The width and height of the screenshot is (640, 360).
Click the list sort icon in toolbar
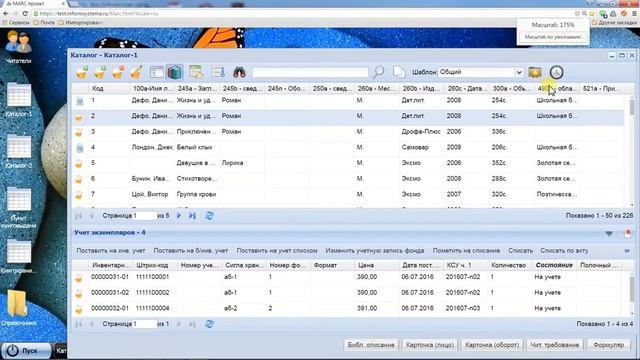[x=218, y=72]
